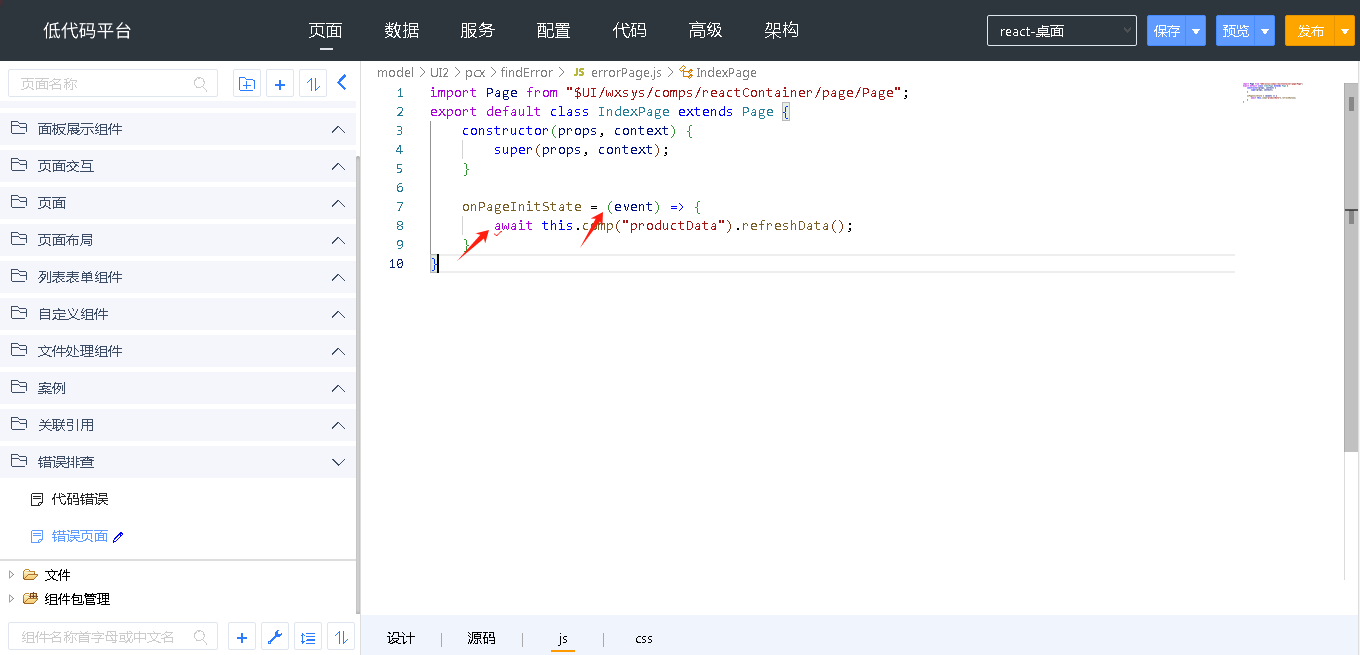
Task: Open the dropdown arrow next to 发布
Action: (x=1345, y=31)
